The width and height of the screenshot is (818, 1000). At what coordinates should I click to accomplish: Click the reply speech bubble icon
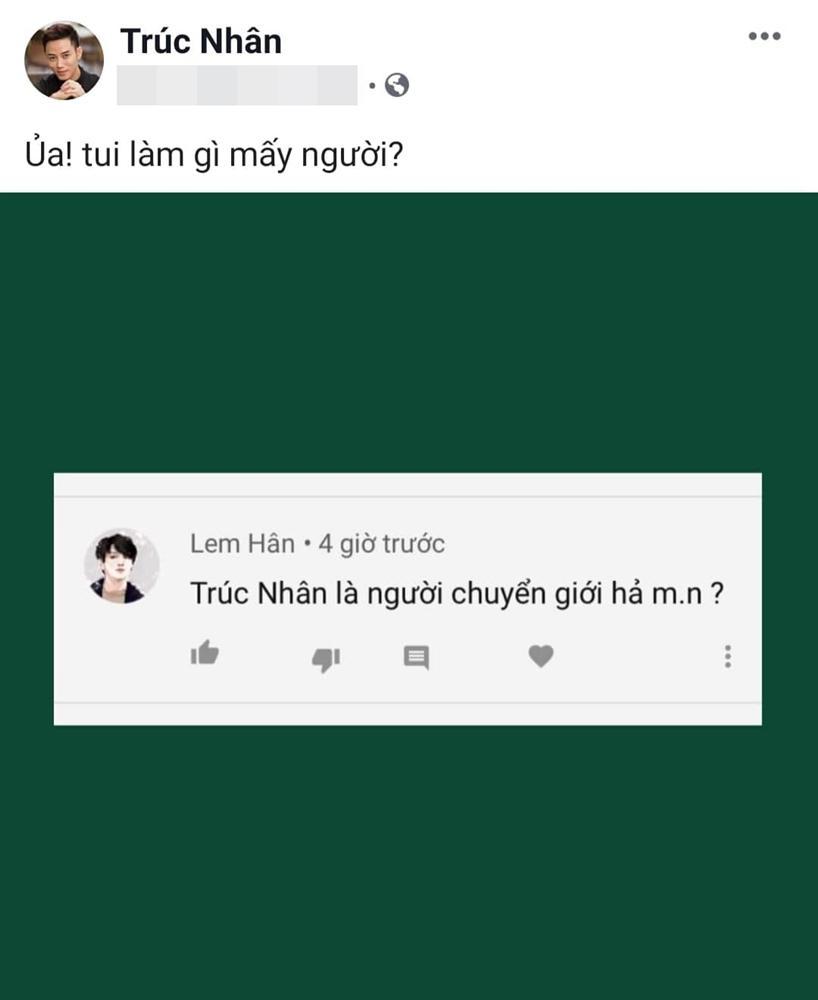[x=416, y=657]
